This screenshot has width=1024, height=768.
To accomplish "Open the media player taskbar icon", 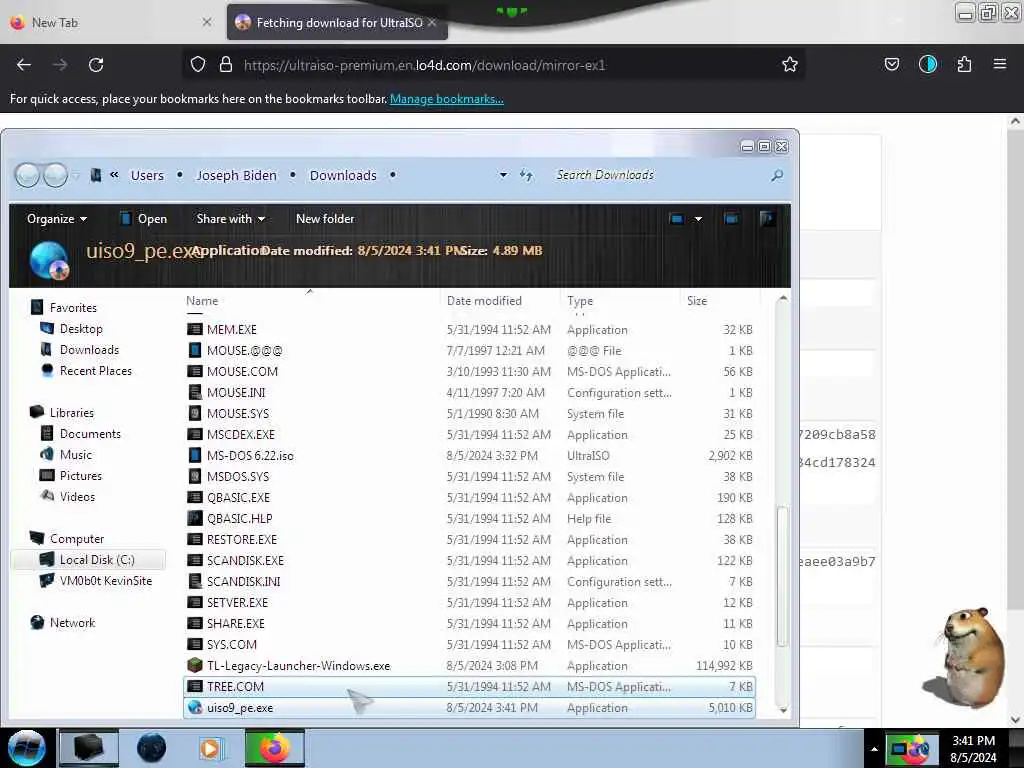I will click(x=210, y=748).
